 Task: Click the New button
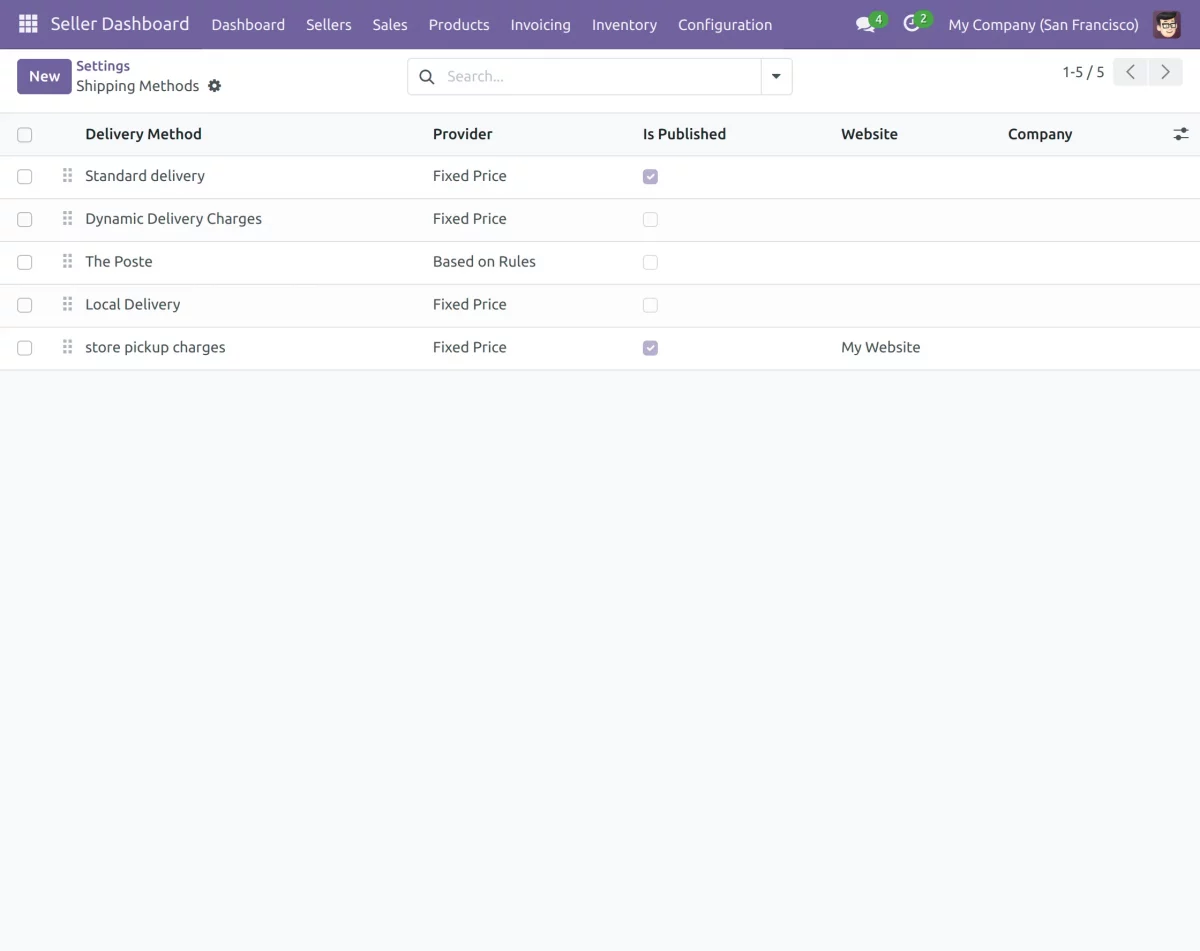[44, 76]
